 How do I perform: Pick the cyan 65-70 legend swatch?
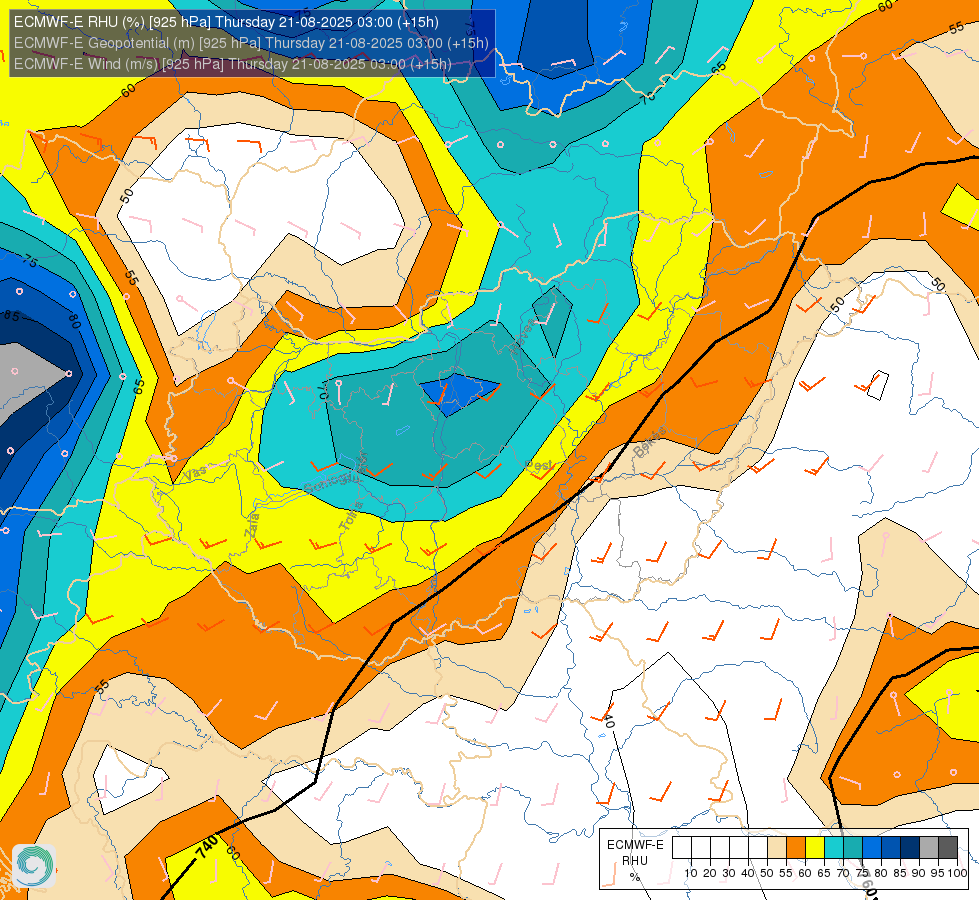point(834,848)
